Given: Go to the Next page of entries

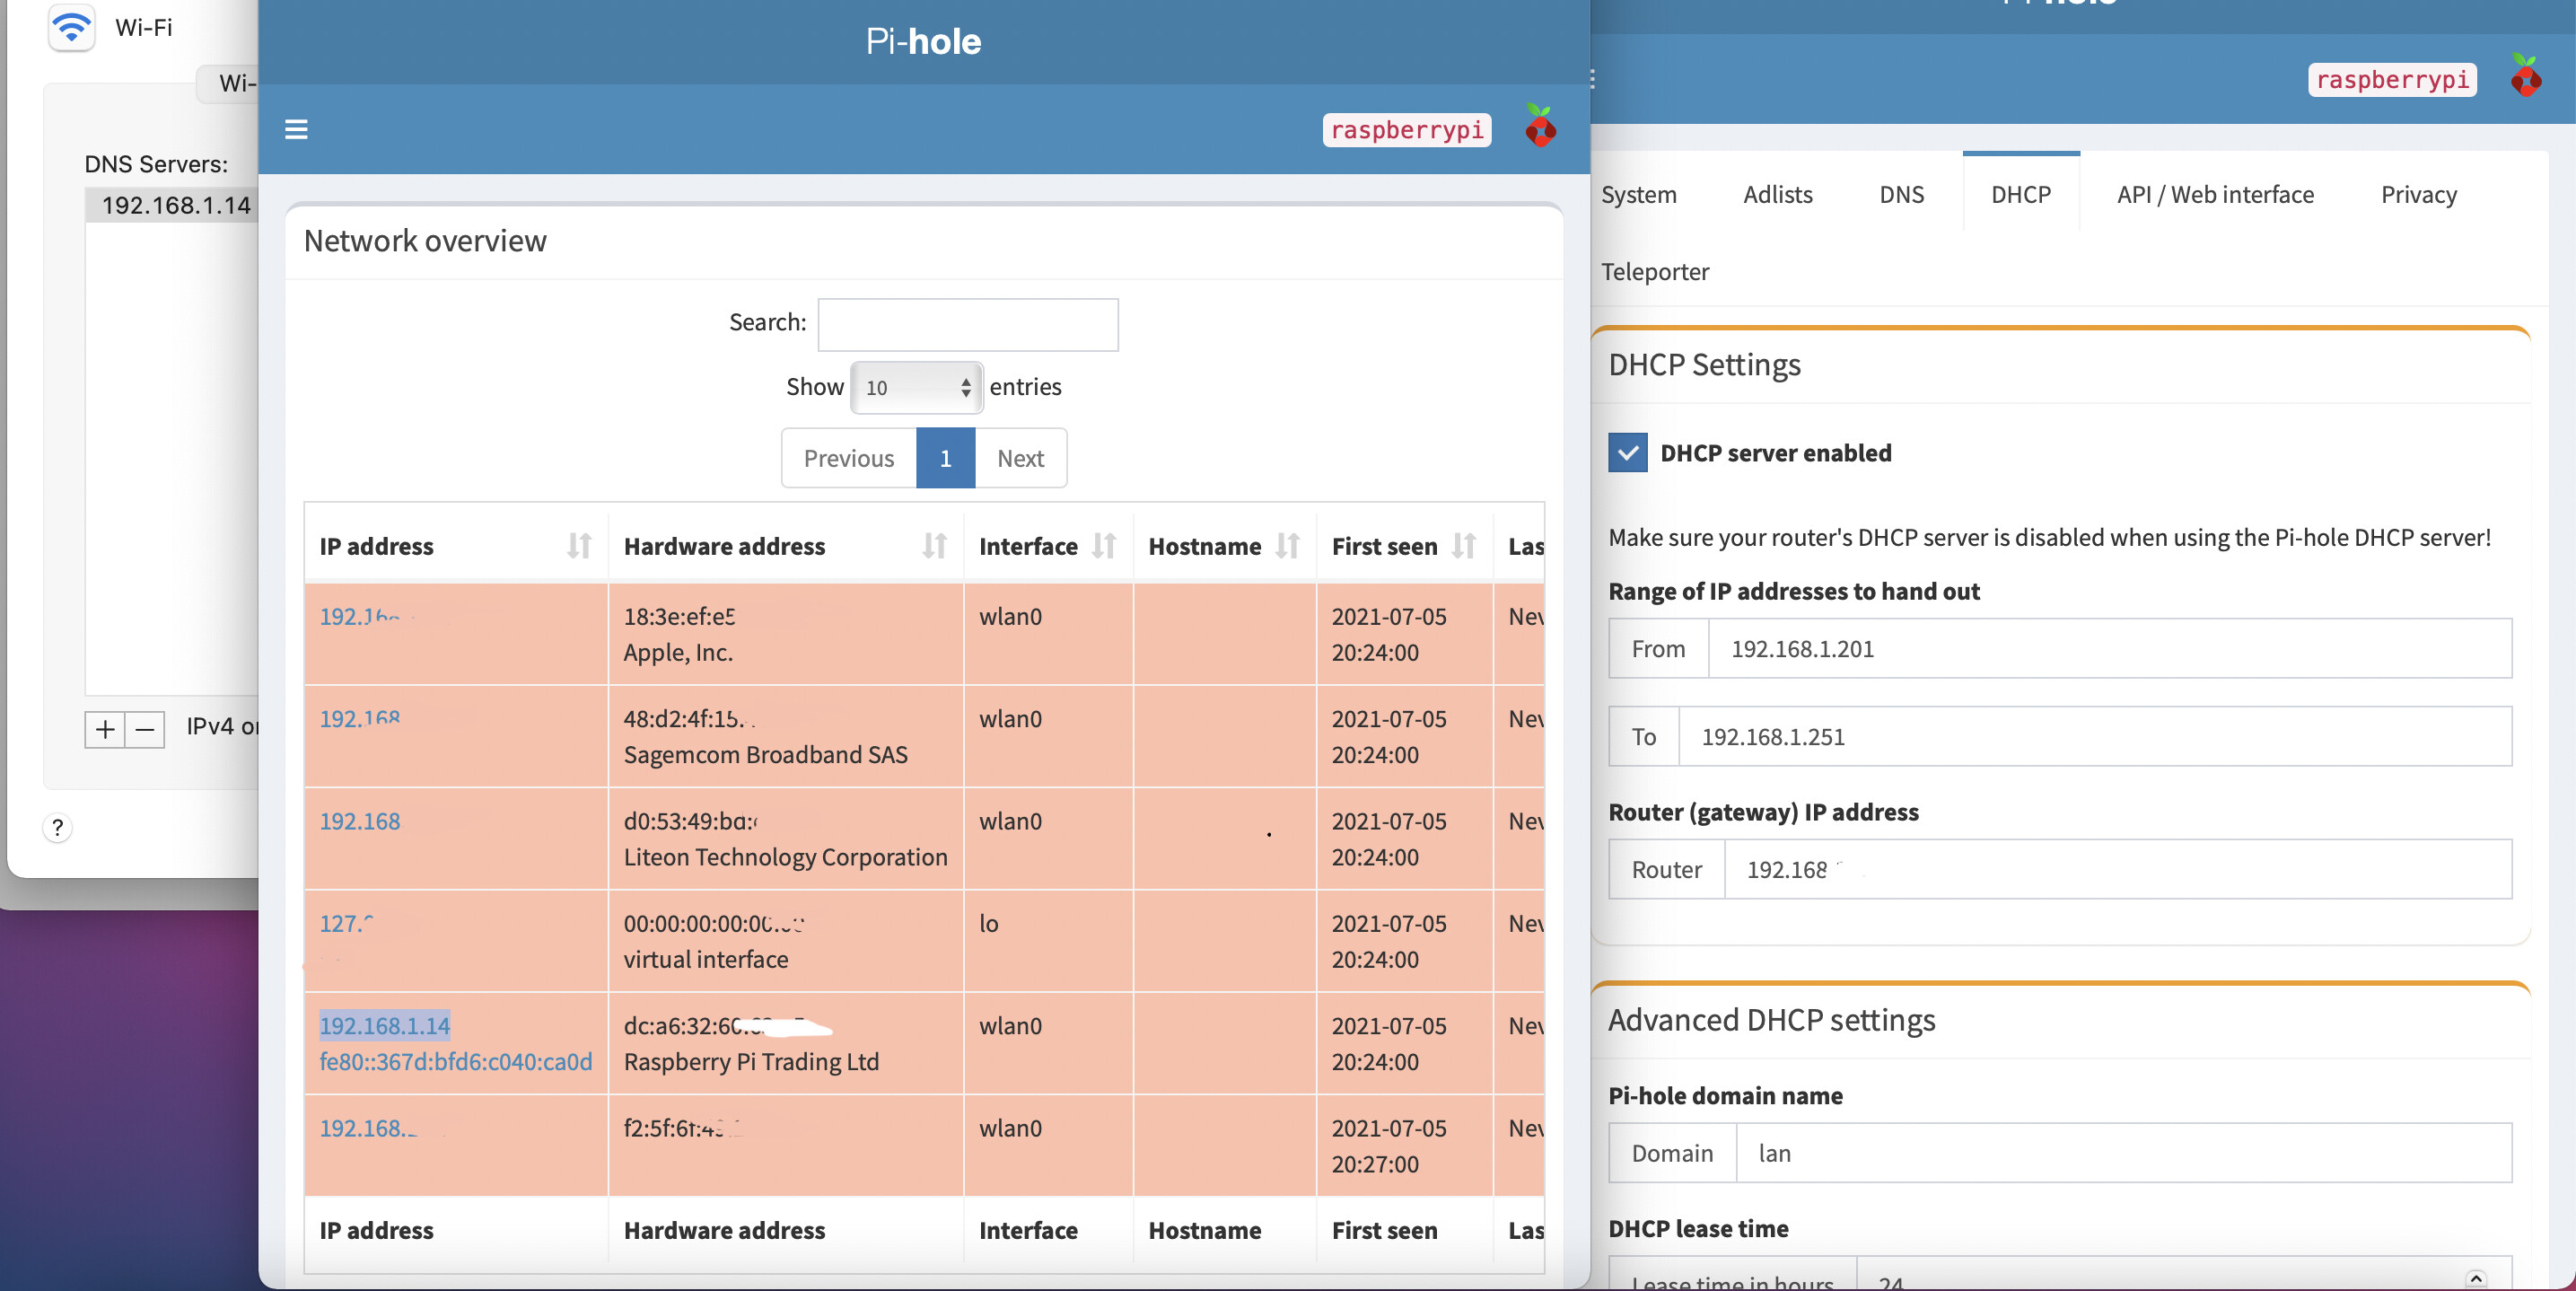Looking at the screenshot, I should pos(1020,459).
